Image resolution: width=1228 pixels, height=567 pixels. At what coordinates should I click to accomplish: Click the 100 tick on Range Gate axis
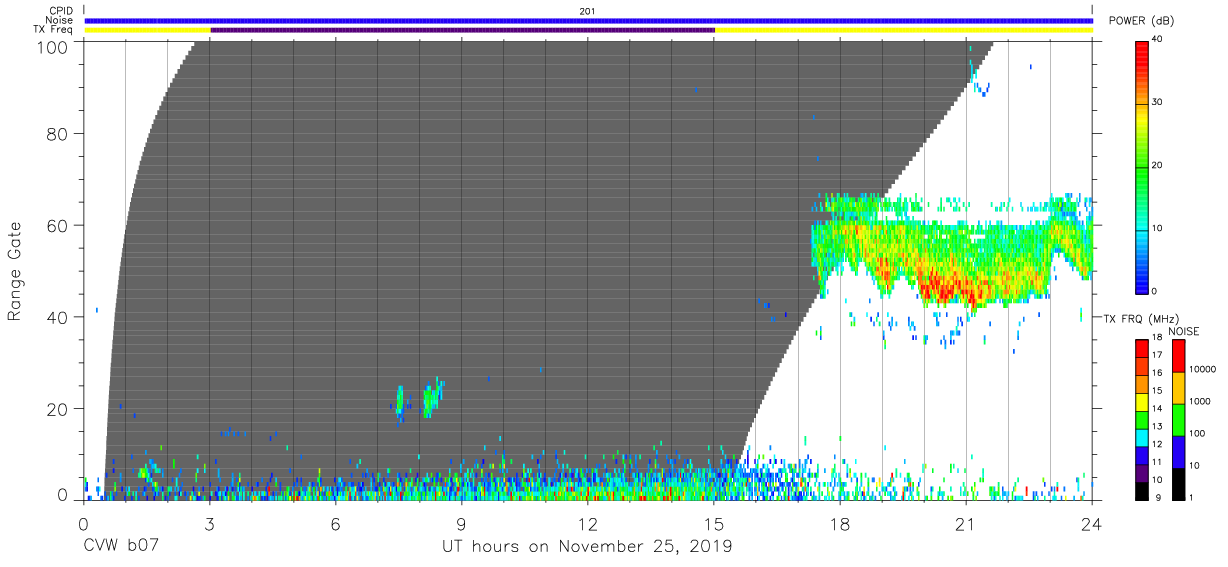click(x=53, y=47)
